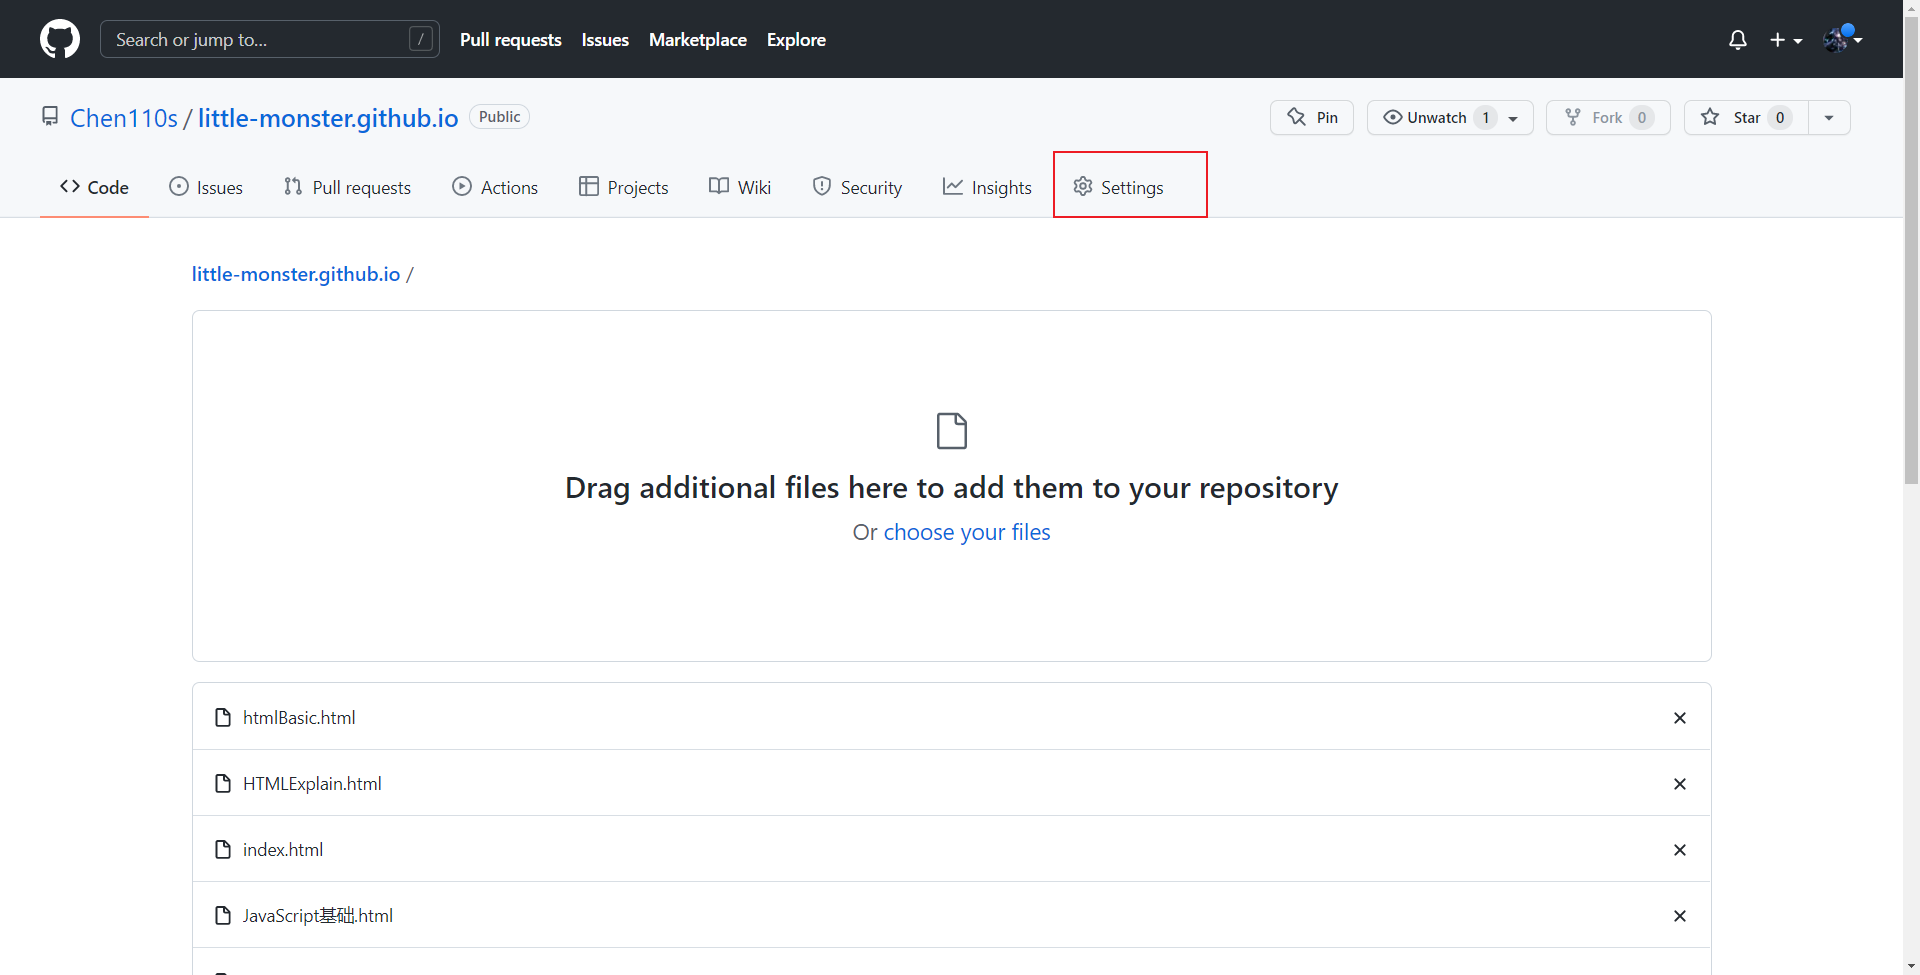Open the Settings tab

[x=1118, y=187]
